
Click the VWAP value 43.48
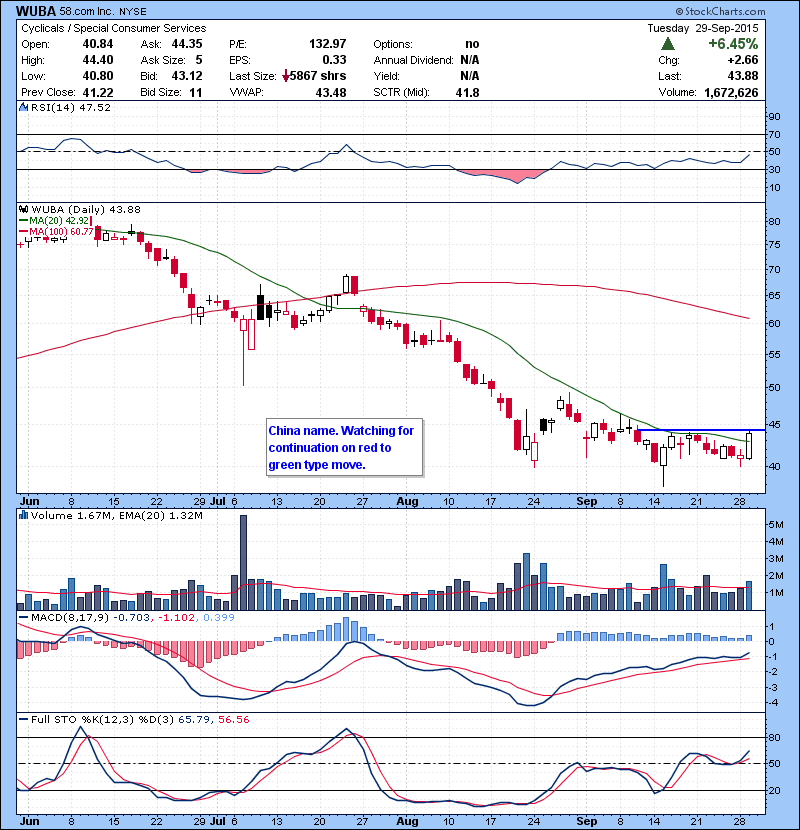pyautogui.click(x=331, y=93)
